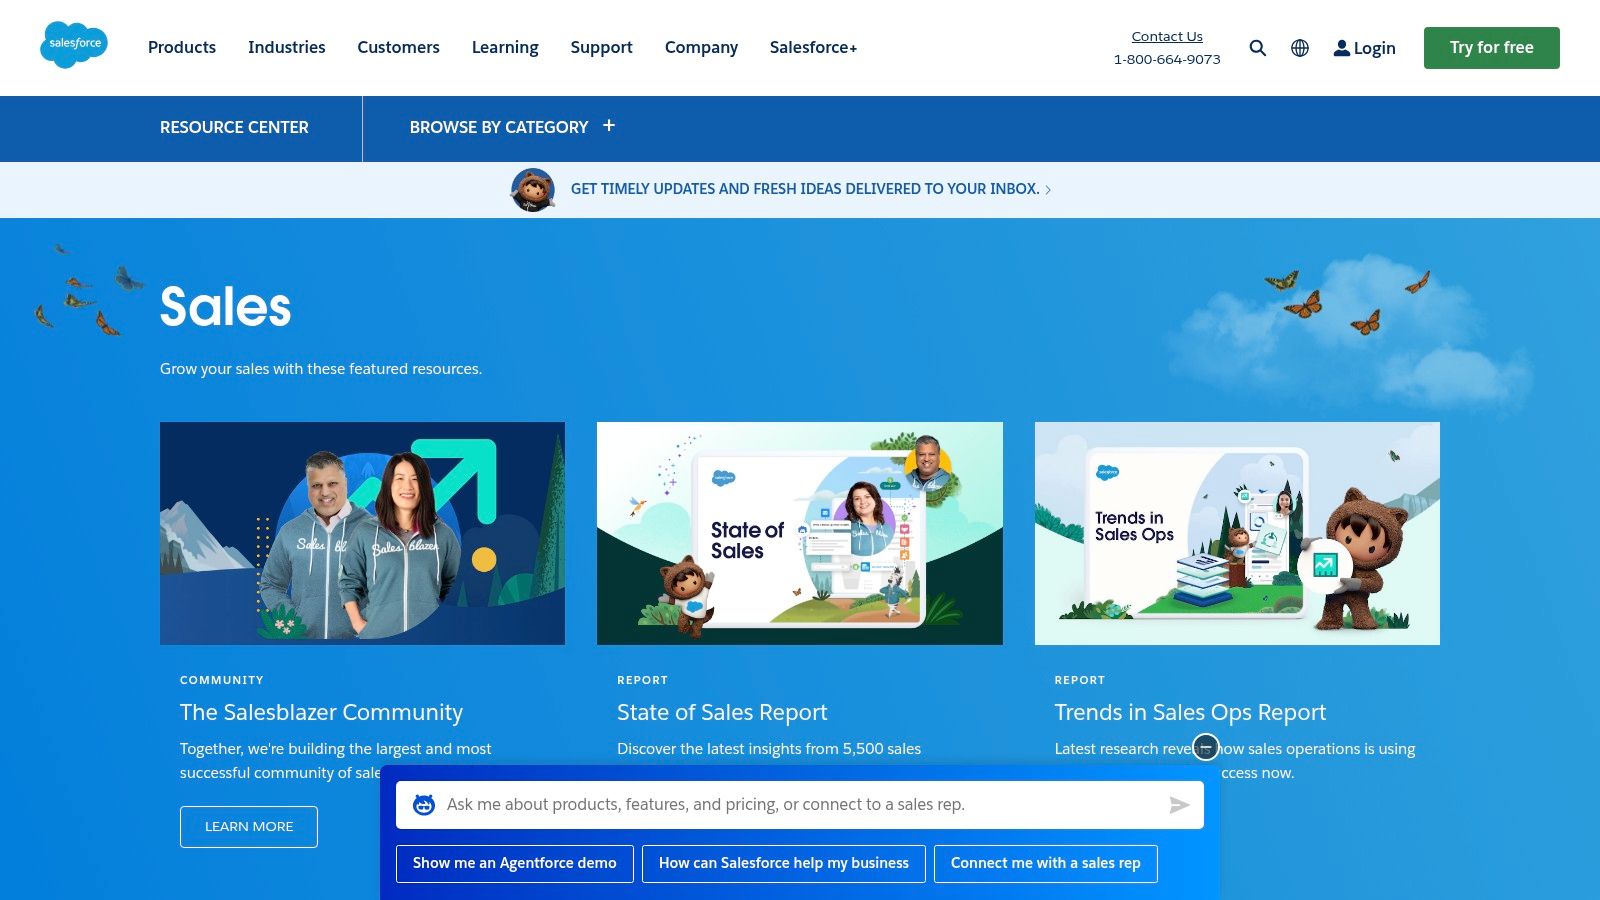Screen dimensions: 1600x900
Task: Call the 1-800-664-9073 phone number
Action: (x=1167, y=59)
